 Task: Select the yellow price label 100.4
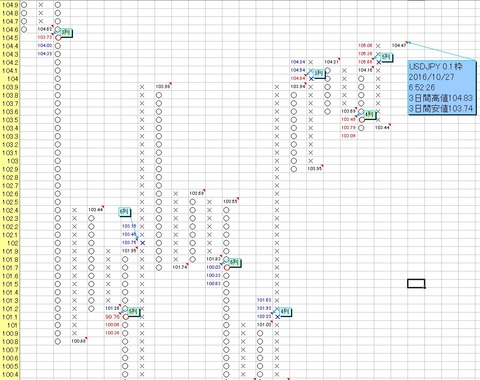pos(10,374)
